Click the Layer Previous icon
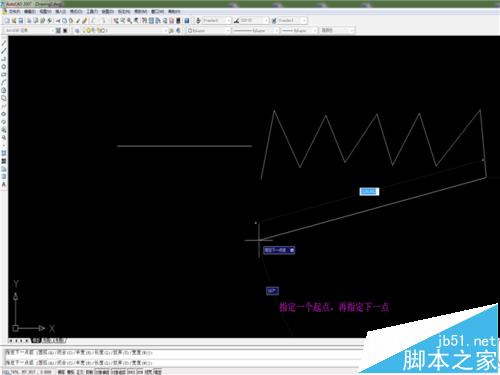Image resolution: width=500 pixels, height=375 pixels. coord(179,30)
